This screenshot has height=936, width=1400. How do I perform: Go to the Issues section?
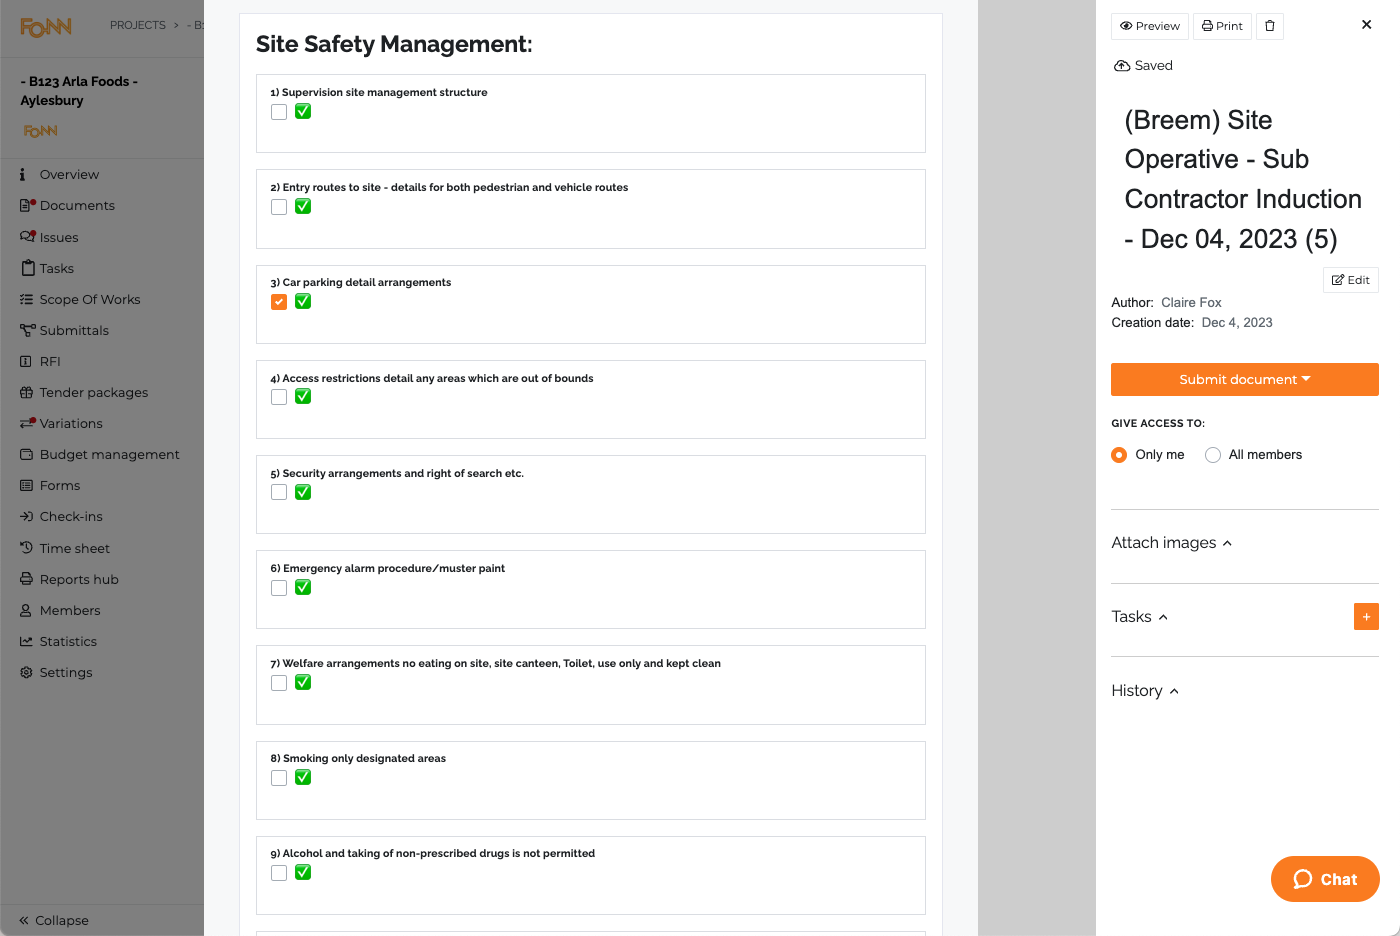pyautogui.click(x=59, y=237)
